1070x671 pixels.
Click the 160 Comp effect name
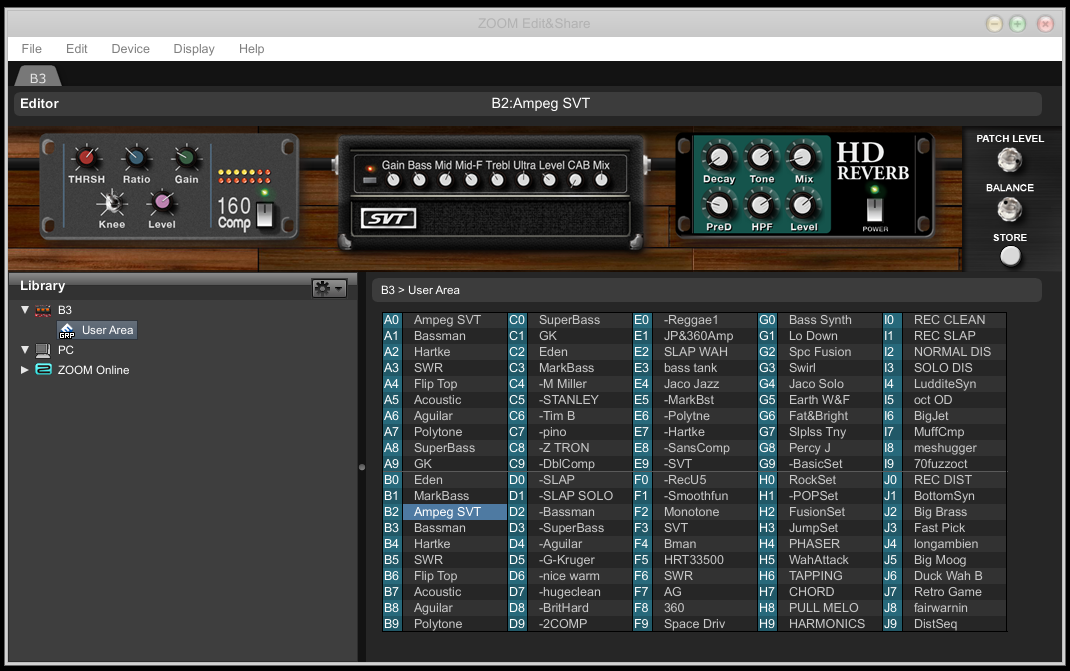234,213
